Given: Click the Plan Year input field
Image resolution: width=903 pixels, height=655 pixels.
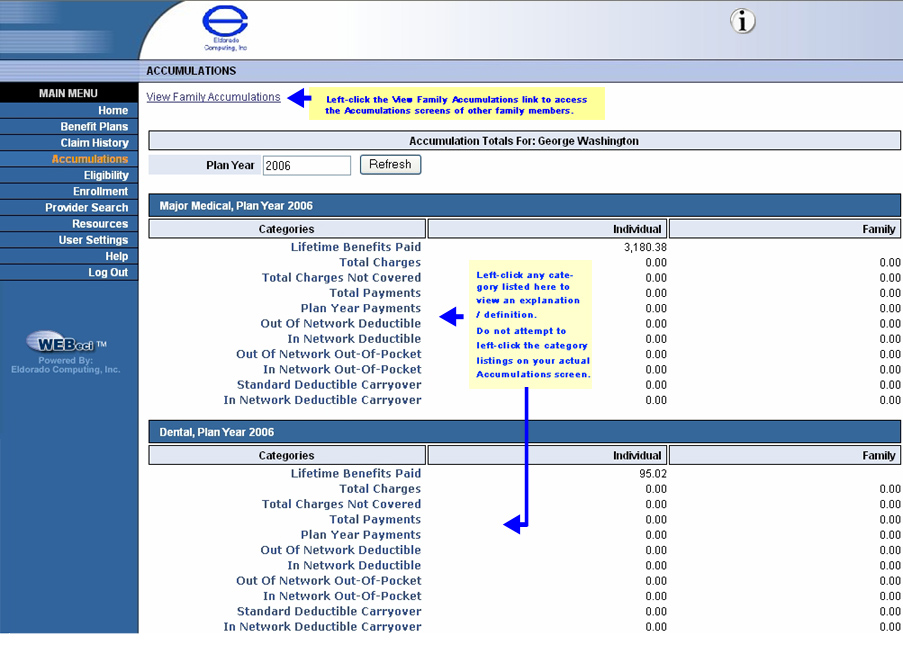Looking at the screenshot, I should pos(306,165).
